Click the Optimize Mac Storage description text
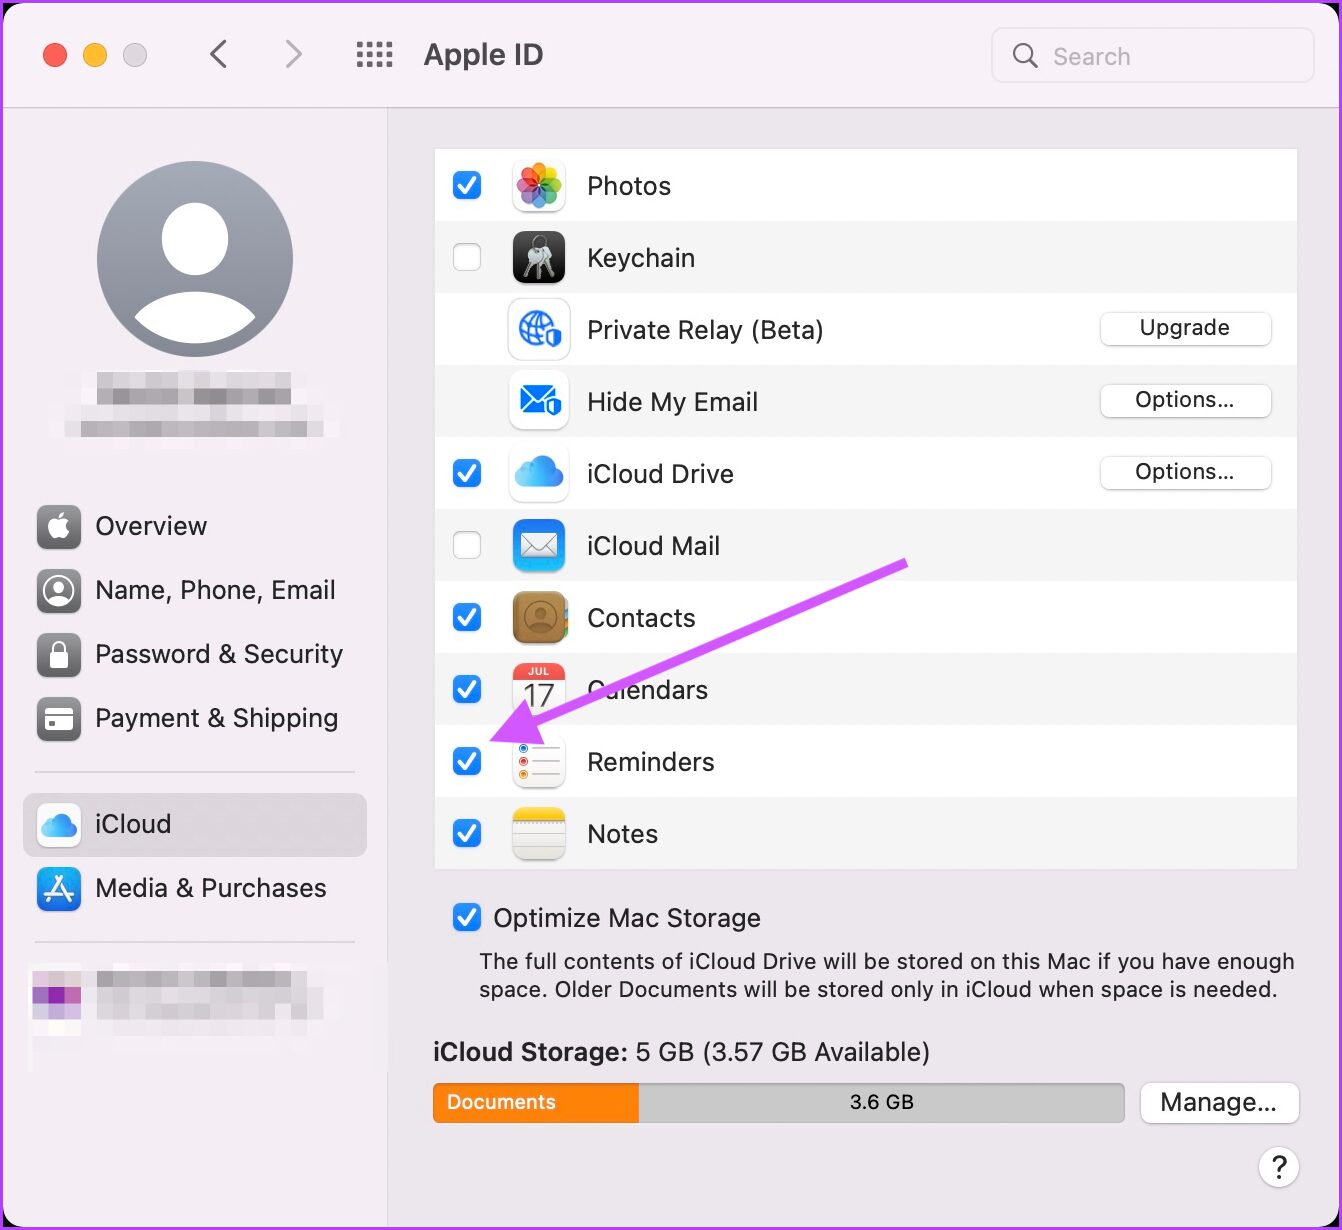This screenshot has height=1230, width=1342. [x=886, y=975]
